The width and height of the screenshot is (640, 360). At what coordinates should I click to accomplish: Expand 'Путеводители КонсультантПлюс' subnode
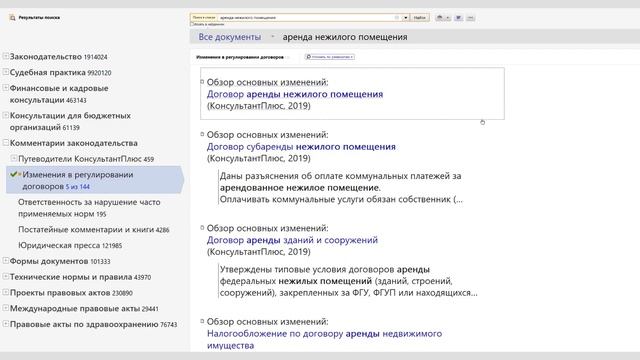point(14,158)
